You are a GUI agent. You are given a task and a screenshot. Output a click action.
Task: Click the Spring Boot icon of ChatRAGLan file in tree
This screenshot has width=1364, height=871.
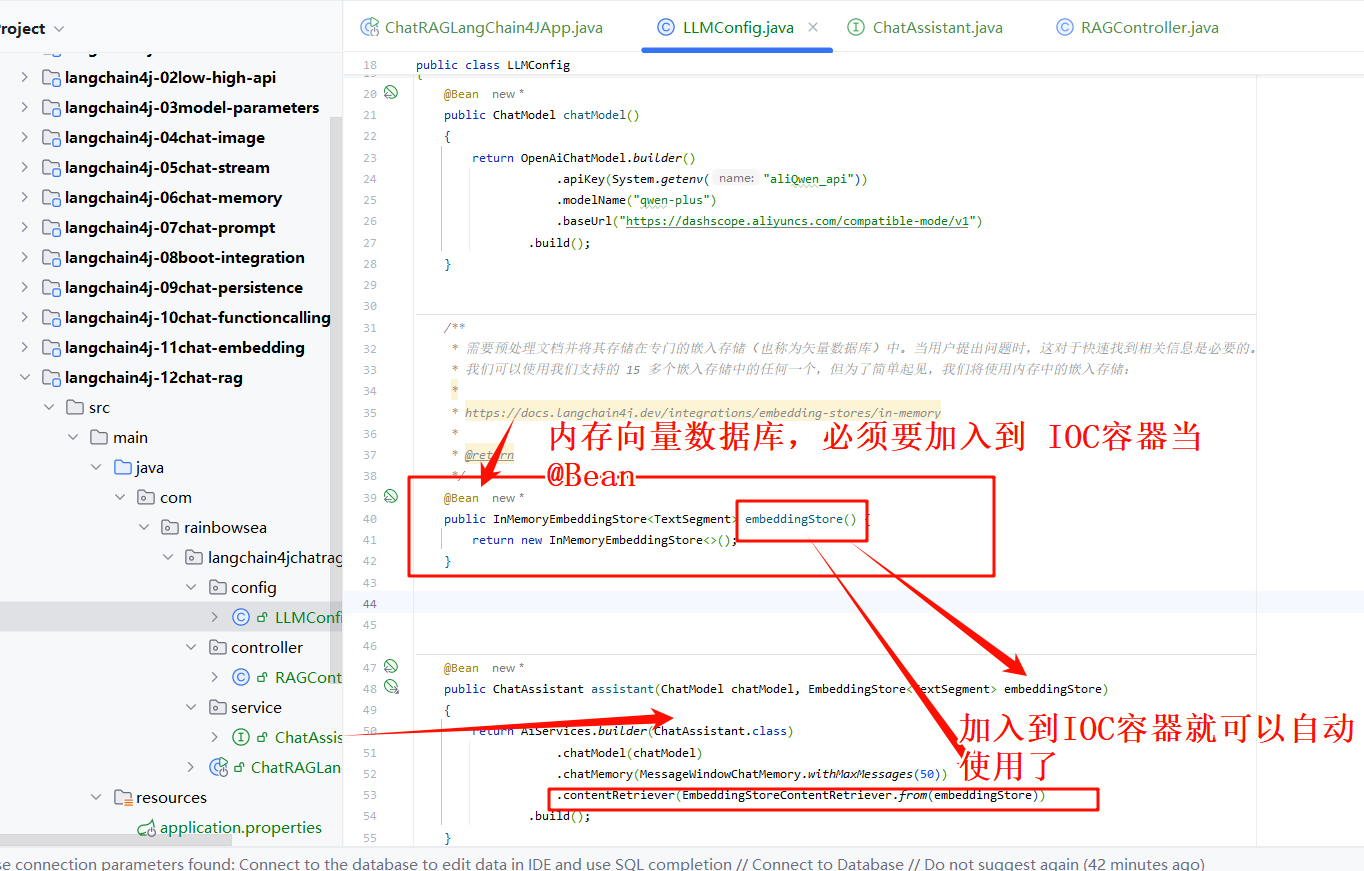tap(218, 767)
